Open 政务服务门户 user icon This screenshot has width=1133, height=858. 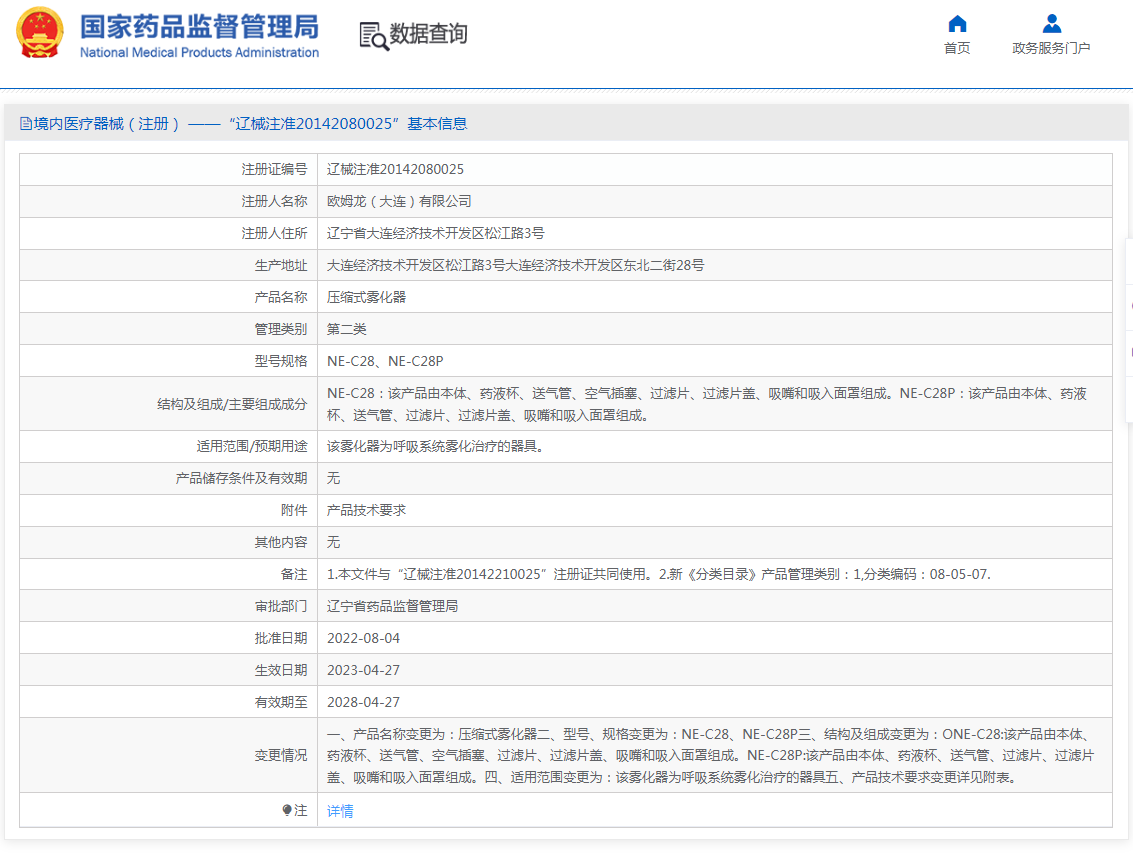(1051, 24)
